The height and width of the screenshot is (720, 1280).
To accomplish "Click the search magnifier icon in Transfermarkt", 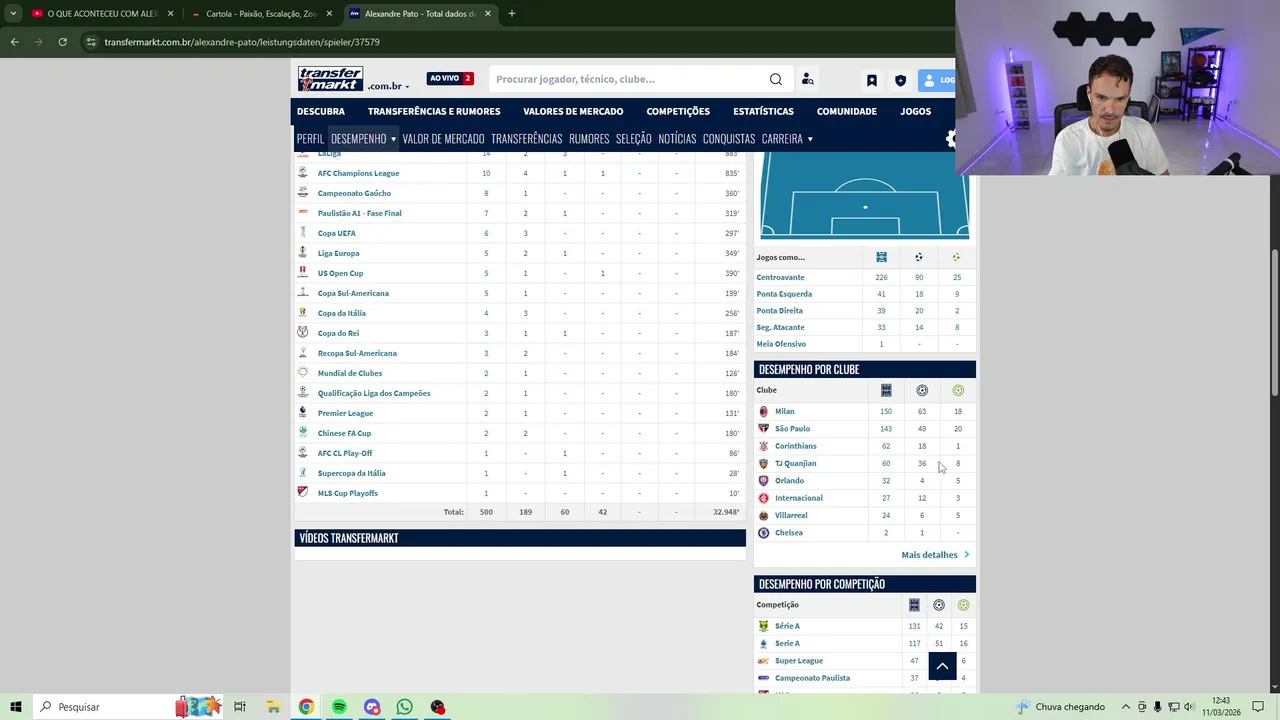I will tap(776, 79).
